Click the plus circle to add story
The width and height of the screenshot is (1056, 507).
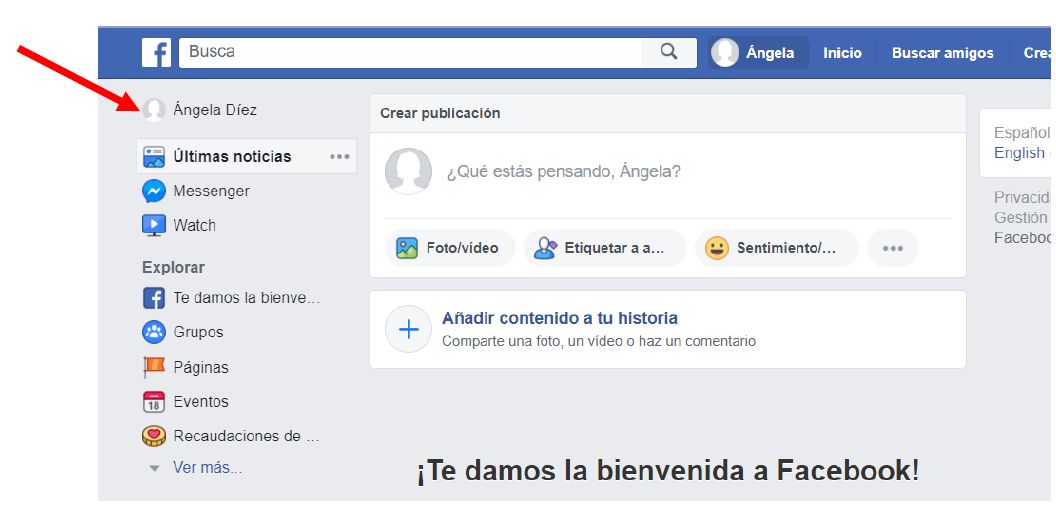[x=409, y=329]
